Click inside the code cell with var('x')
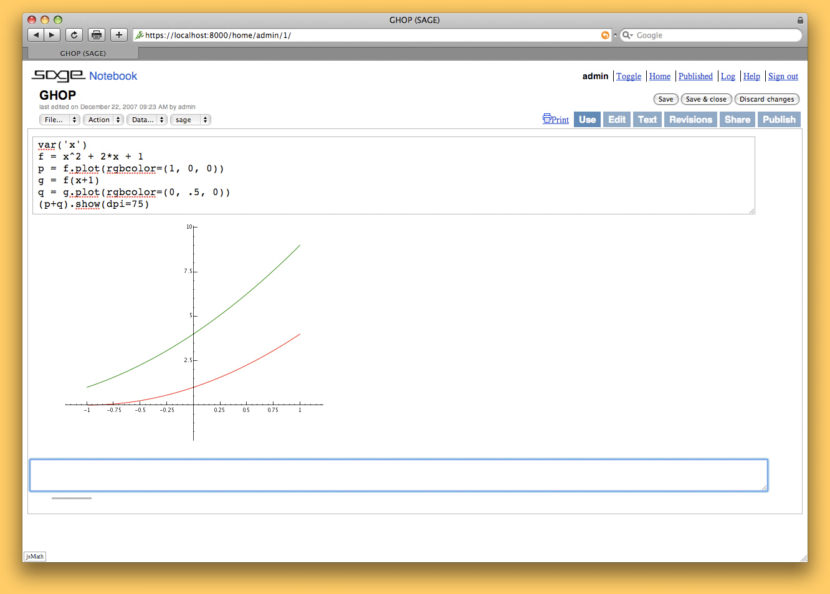Image resolution: width=830 pixels, height=594 pixels. pos(394,175)
